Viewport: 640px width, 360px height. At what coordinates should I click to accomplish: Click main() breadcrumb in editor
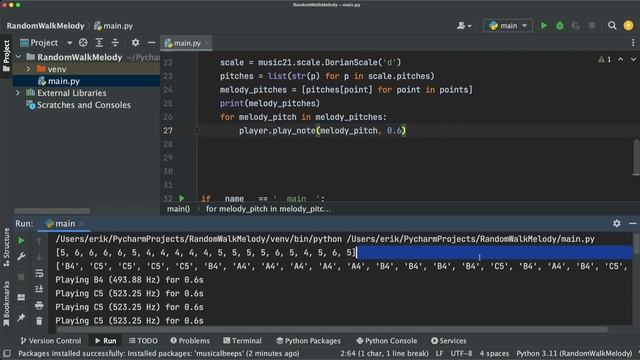[x=178, y=209]
